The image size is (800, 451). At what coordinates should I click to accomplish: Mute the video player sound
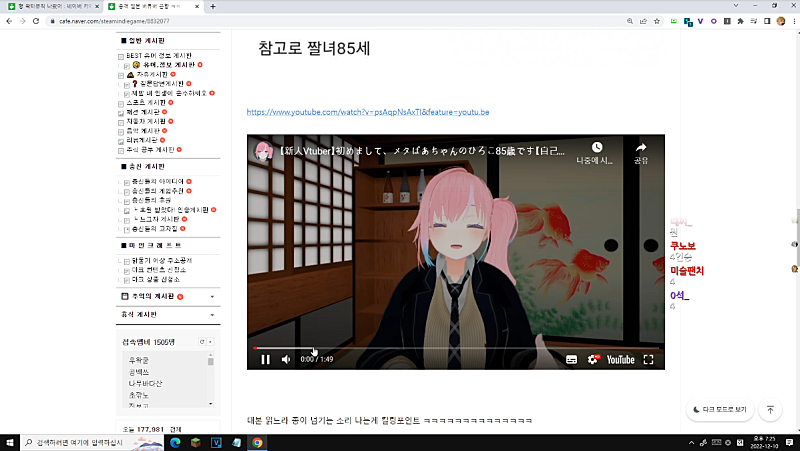tap(286, 360)
